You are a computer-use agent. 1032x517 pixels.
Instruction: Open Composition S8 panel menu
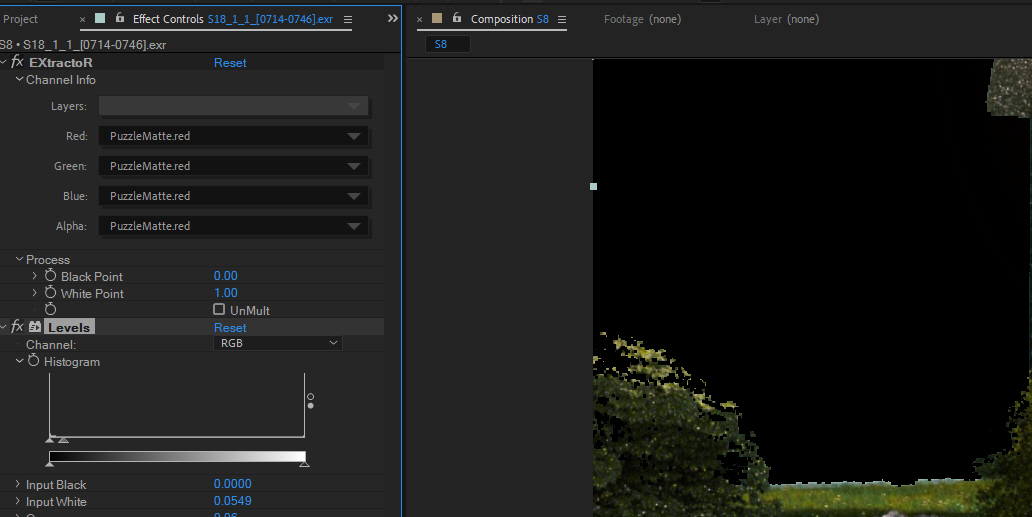pyautogui.click(x=561, y=20)
